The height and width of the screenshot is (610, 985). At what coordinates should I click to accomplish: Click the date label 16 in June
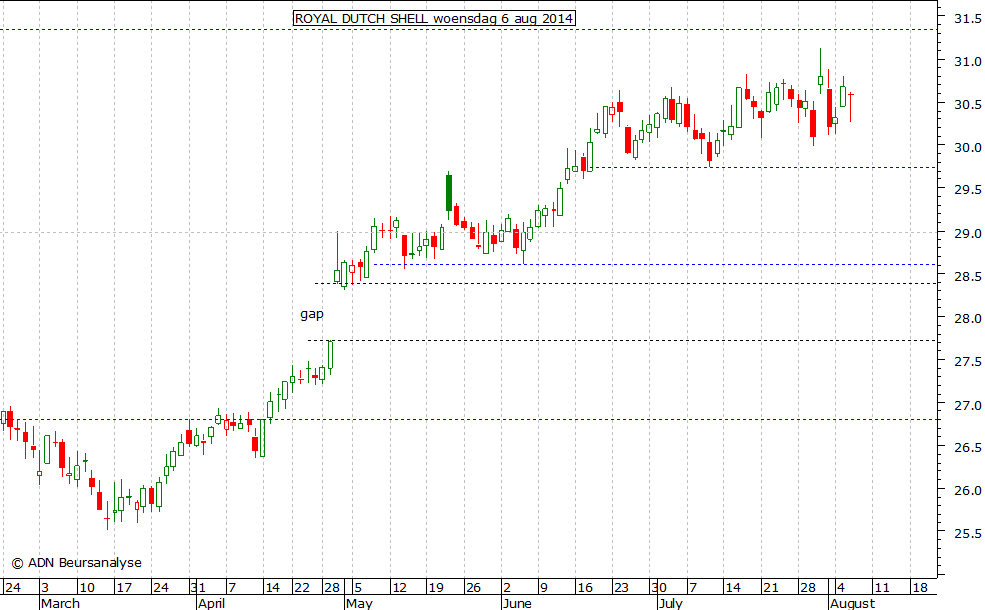585,588
